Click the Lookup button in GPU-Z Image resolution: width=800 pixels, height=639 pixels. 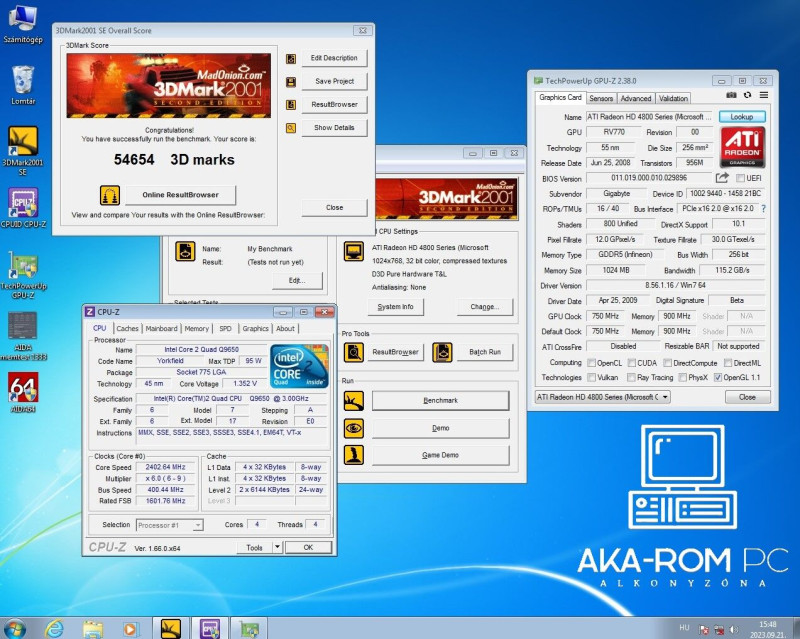[x=742, y=117]
